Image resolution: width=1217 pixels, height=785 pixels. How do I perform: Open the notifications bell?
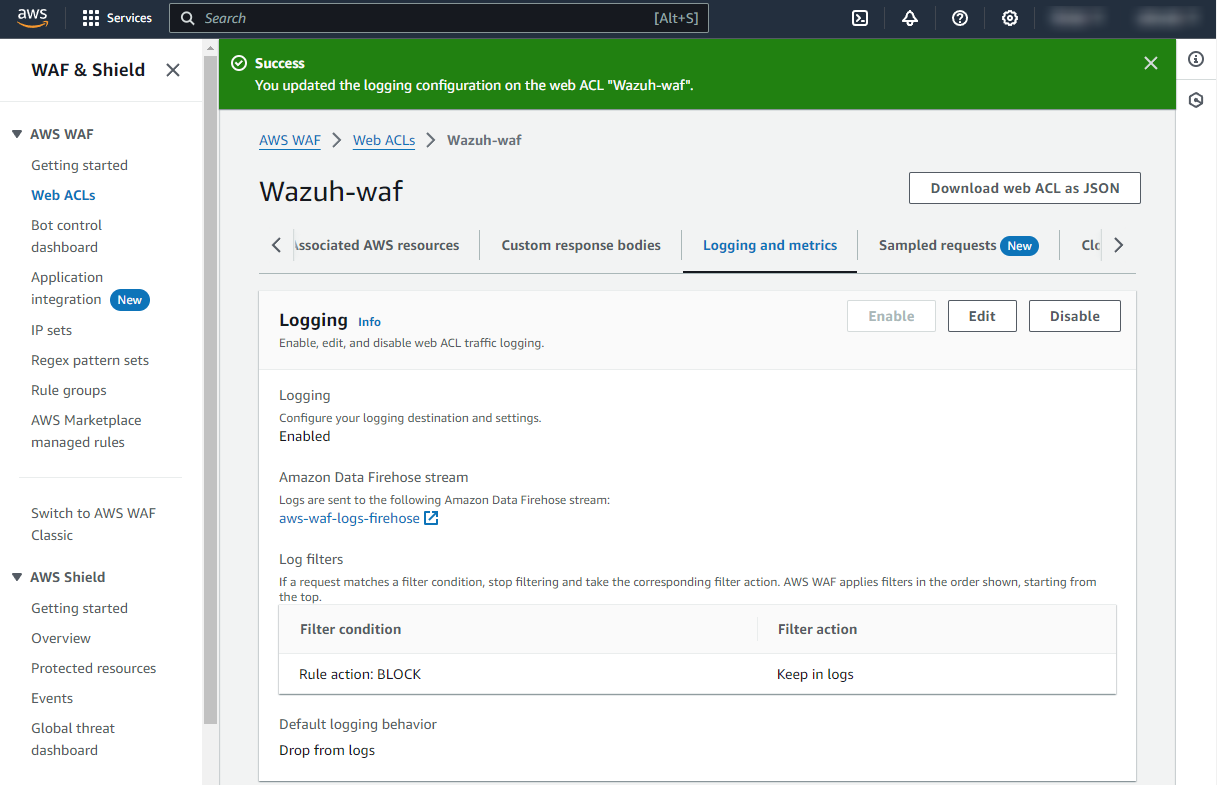pyautogui.click(x=910, y=18)
